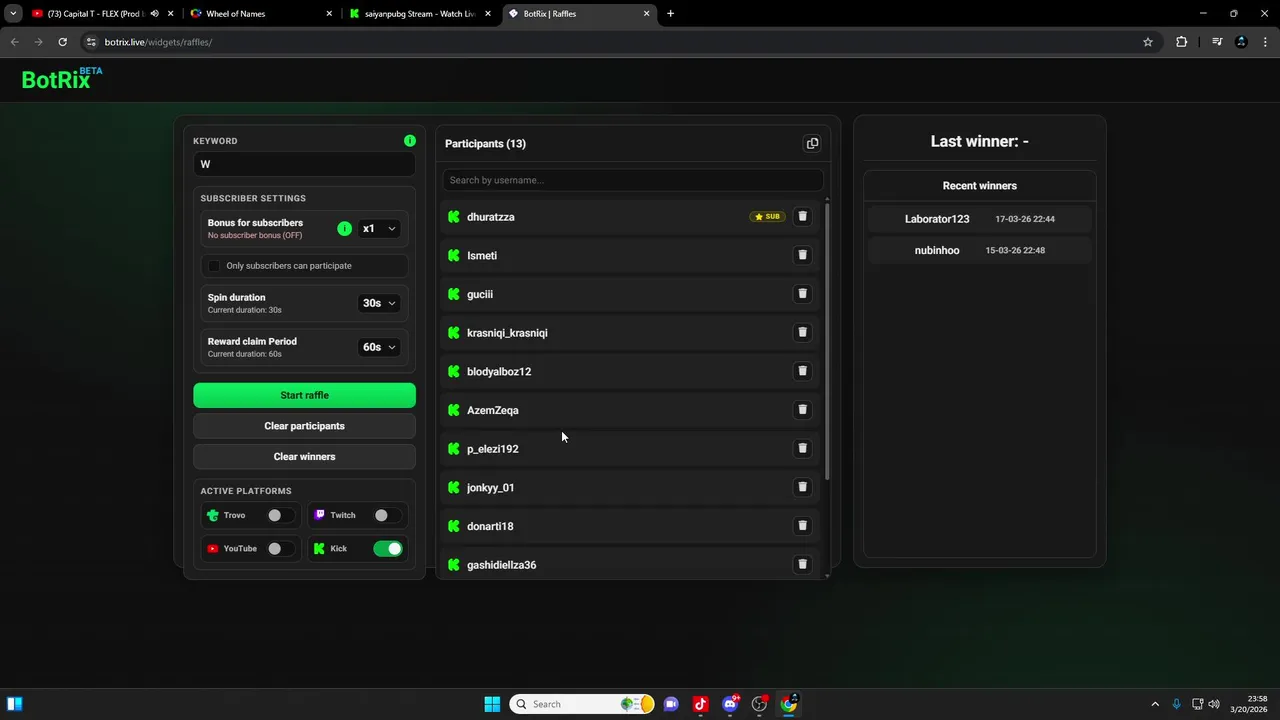1280x720 pixels.
Task: Delete guciii from the participants
Action: pyautogui.click(x=802, y=293)
